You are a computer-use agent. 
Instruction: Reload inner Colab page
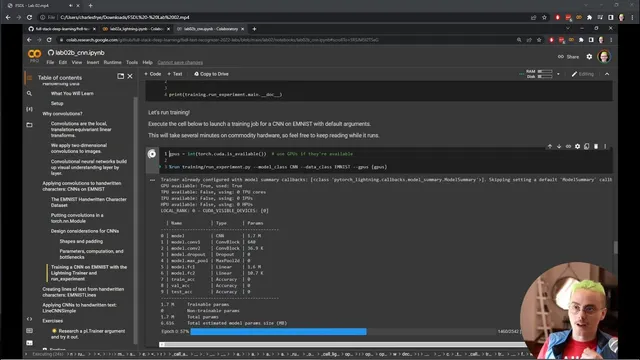[49, 40]
